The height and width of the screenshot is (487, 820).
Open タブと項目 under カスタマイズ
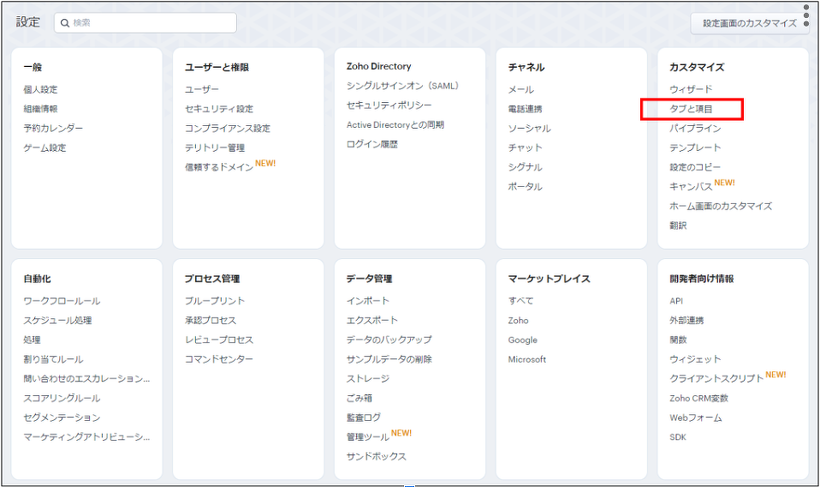(x=691, y=109)
